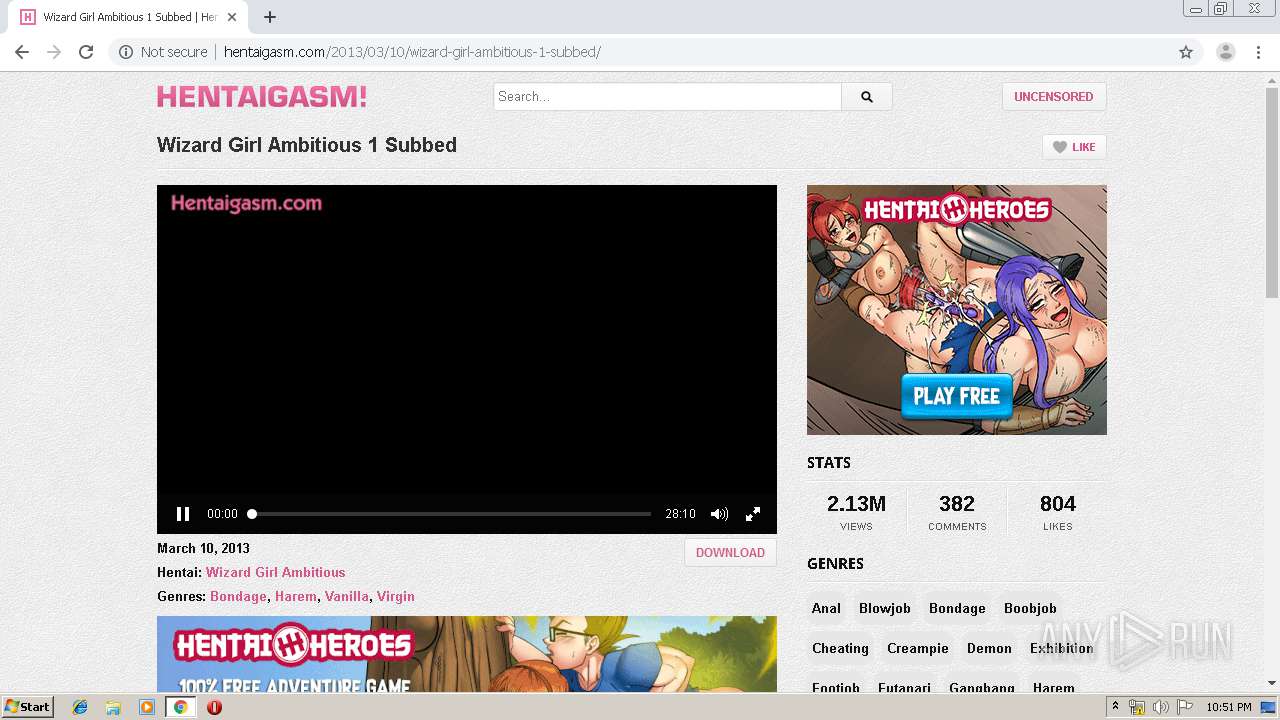Screen dimensions: 1280x720
Task: Click the network status tray icon
Action: (1137, 707)
